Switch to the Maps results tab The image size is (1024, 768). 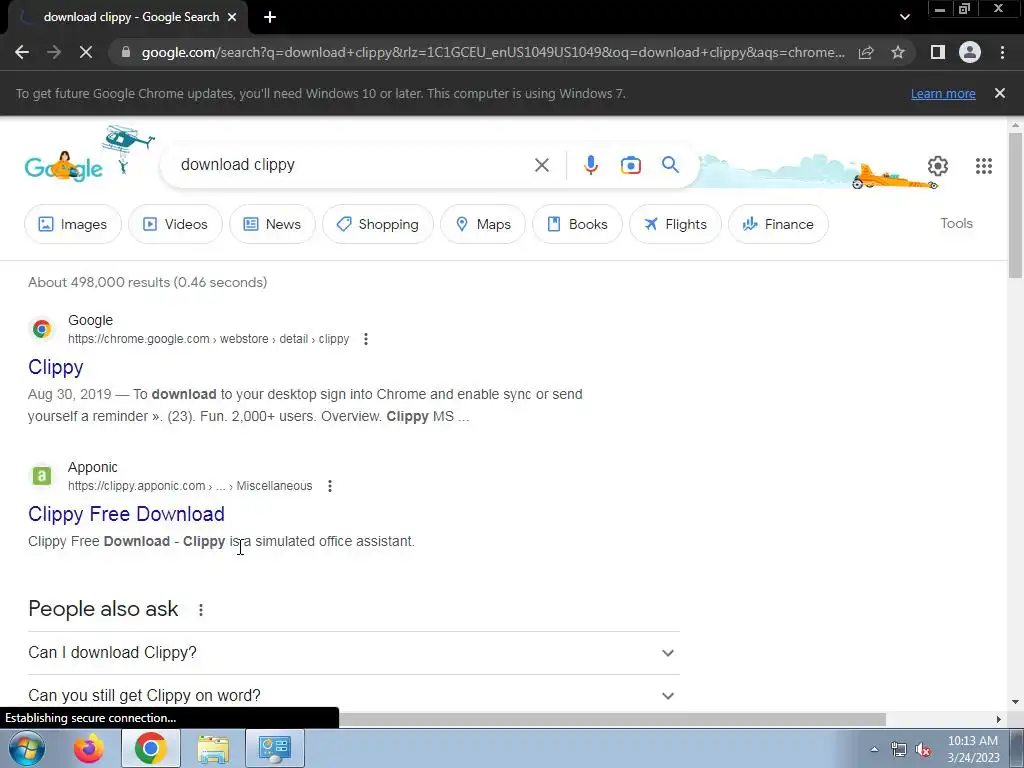click(x=483, y=224)
